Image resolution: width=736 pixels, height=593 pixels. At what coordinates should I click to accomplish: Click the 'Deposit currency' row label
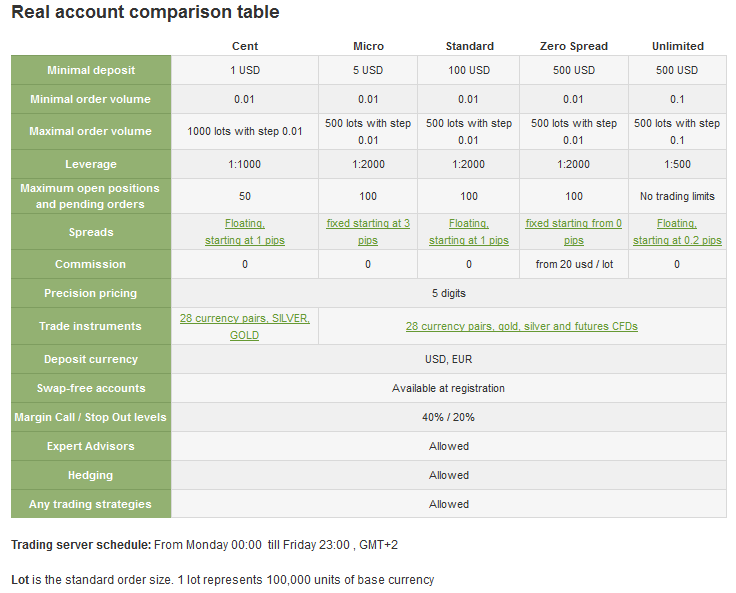point(91,359)
